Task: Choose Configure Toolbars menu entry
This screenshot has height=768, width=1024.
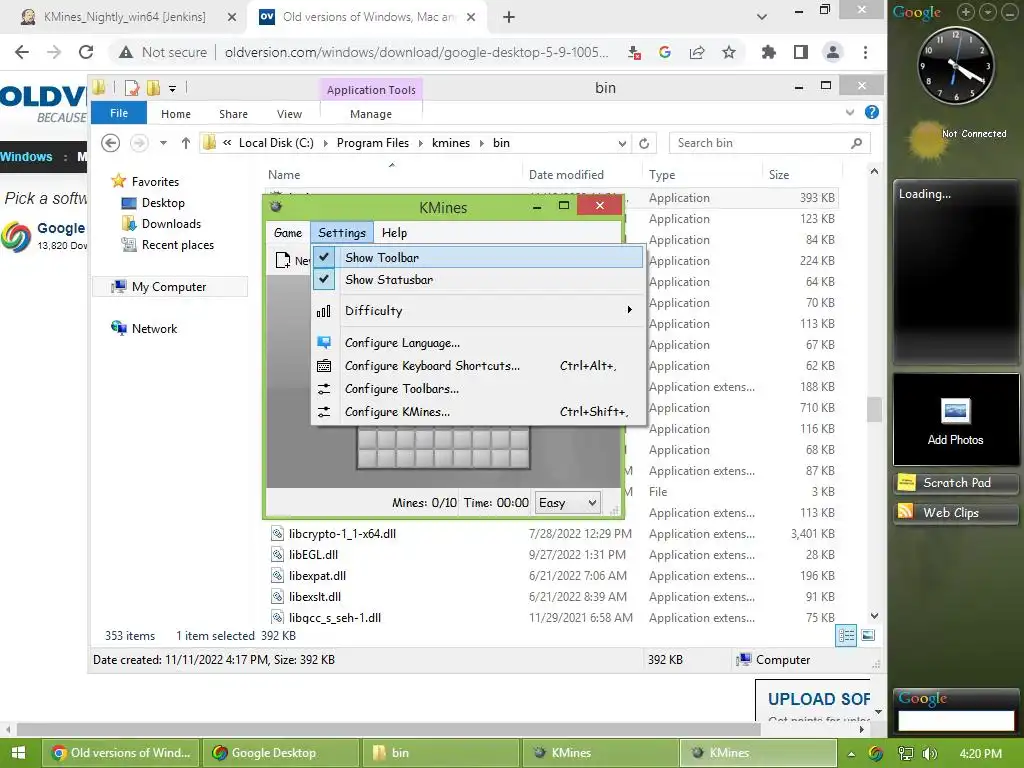Action: point(477,389)
